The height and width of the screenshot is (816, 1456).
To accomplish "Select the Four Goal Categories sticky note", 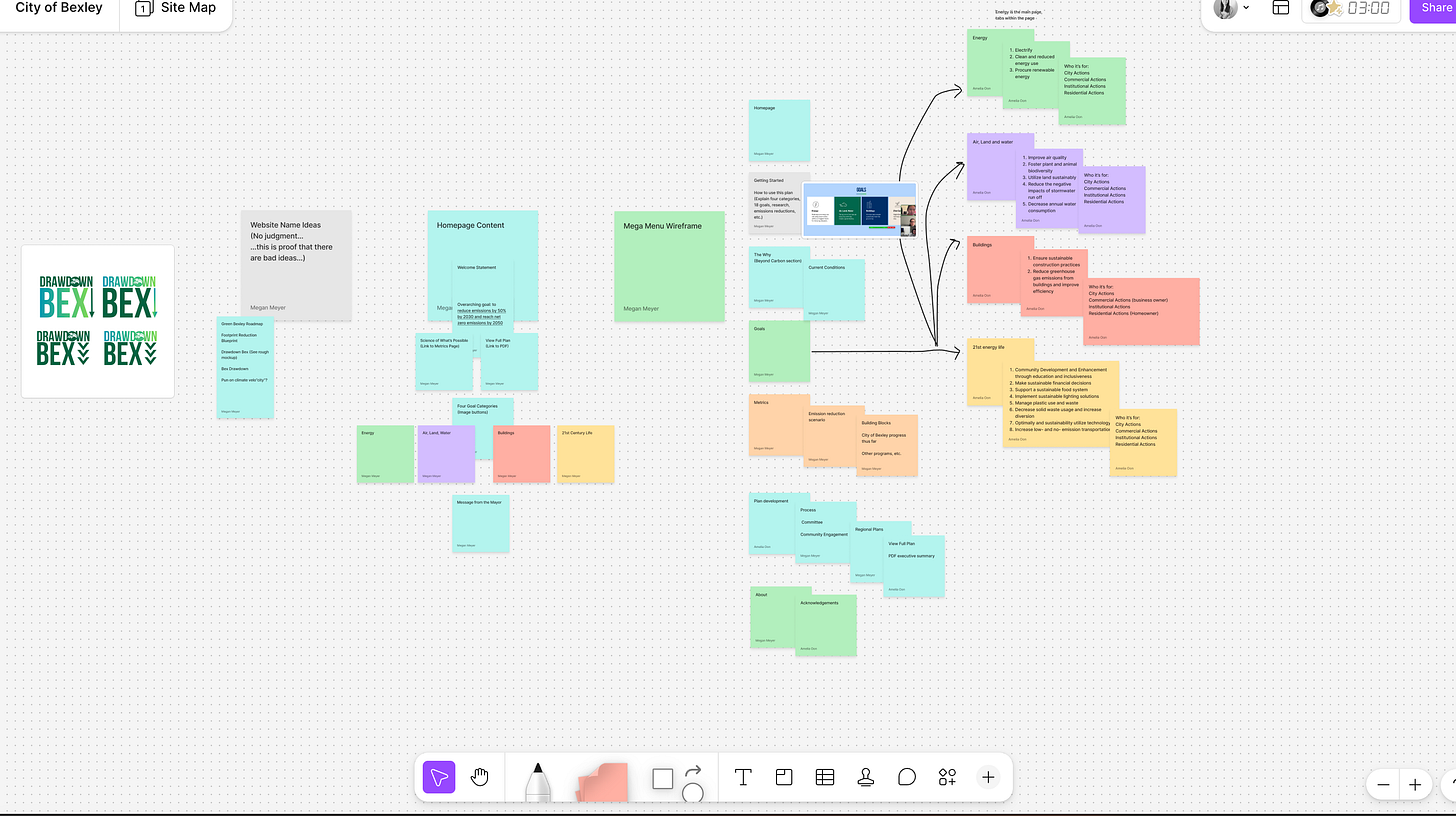I will coord(482,412).
